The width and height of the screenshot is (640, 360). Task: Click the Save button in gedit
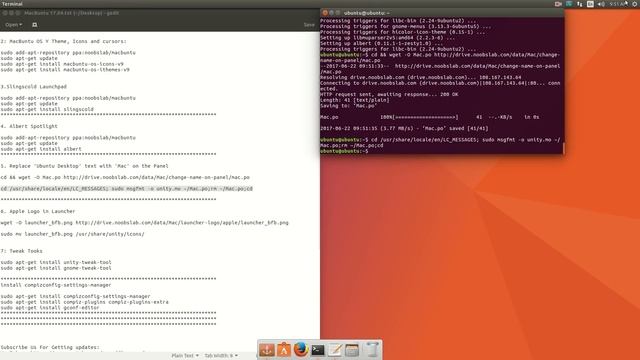coord(309,25)
